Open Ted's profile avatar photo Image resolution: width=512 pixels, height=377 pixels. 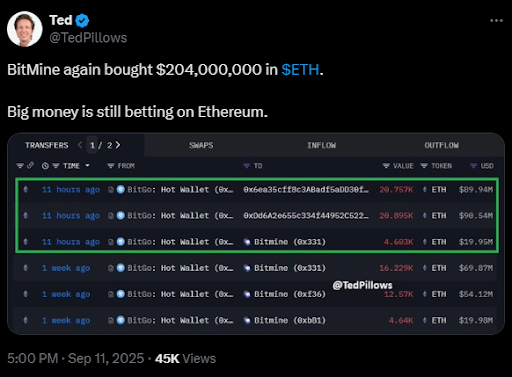(25, 29)
